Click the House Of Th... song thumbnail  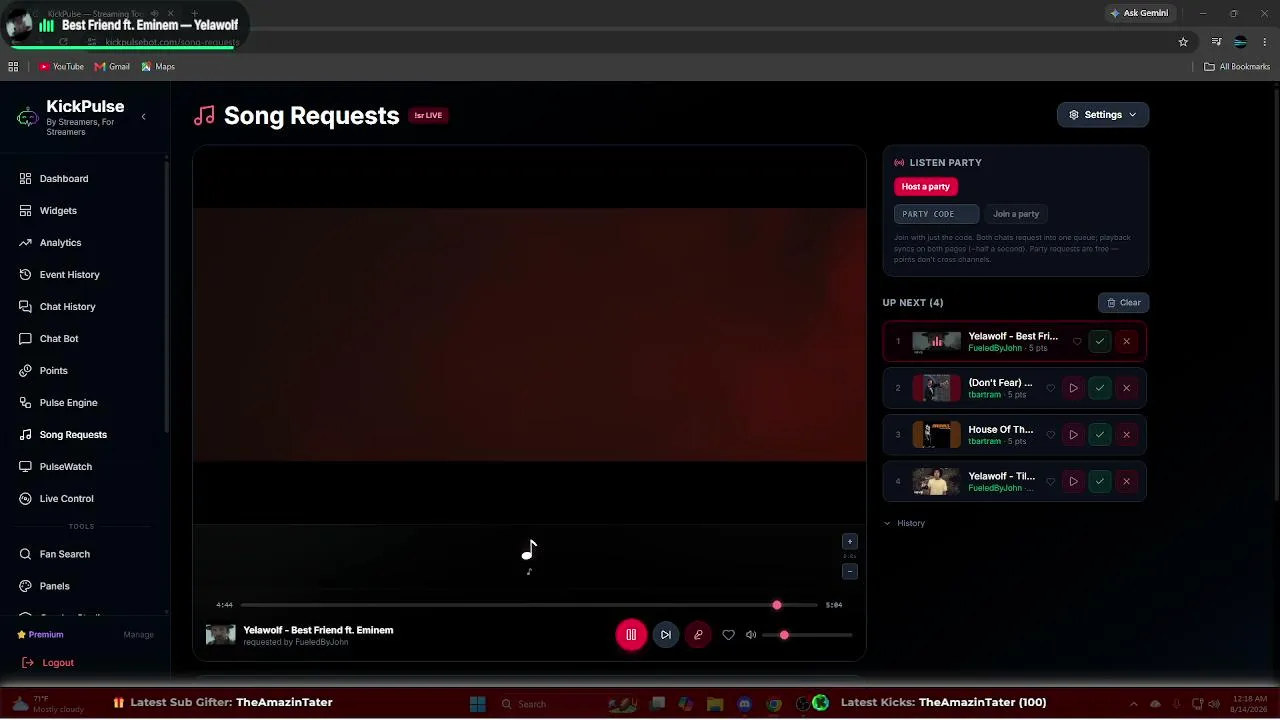pyautogui.click(x=936, y=435)
